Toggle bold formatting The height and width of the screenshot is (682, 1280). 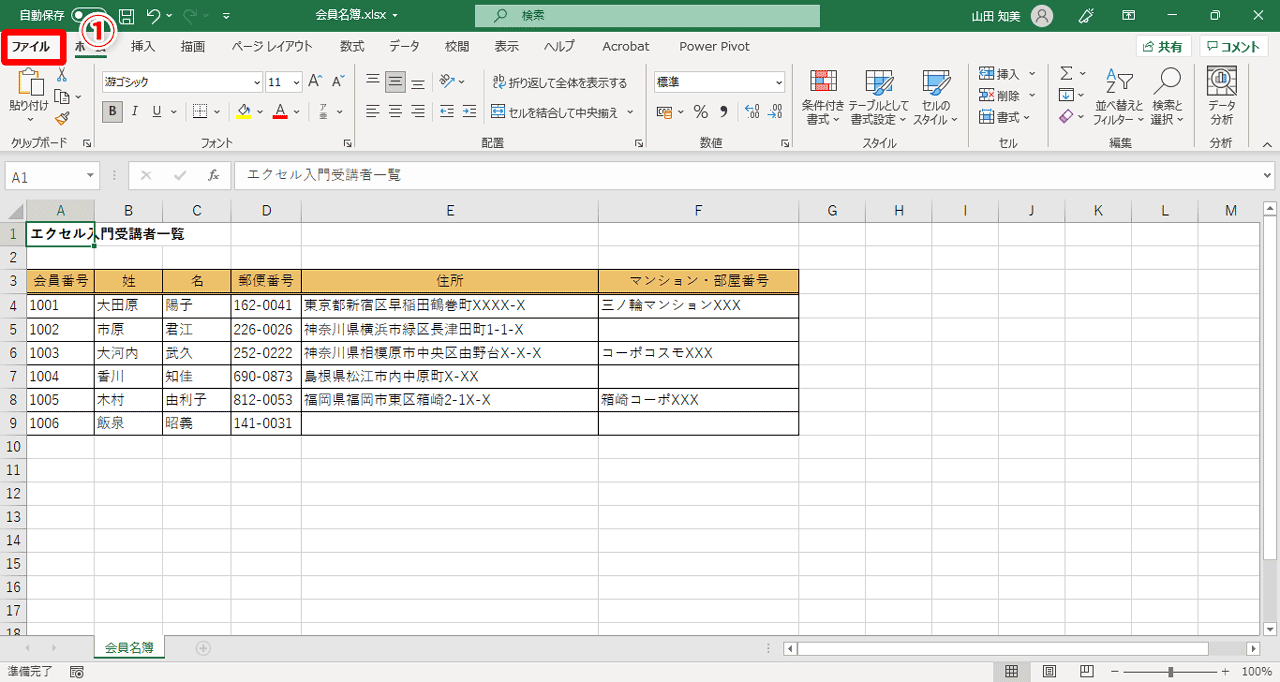112,111
